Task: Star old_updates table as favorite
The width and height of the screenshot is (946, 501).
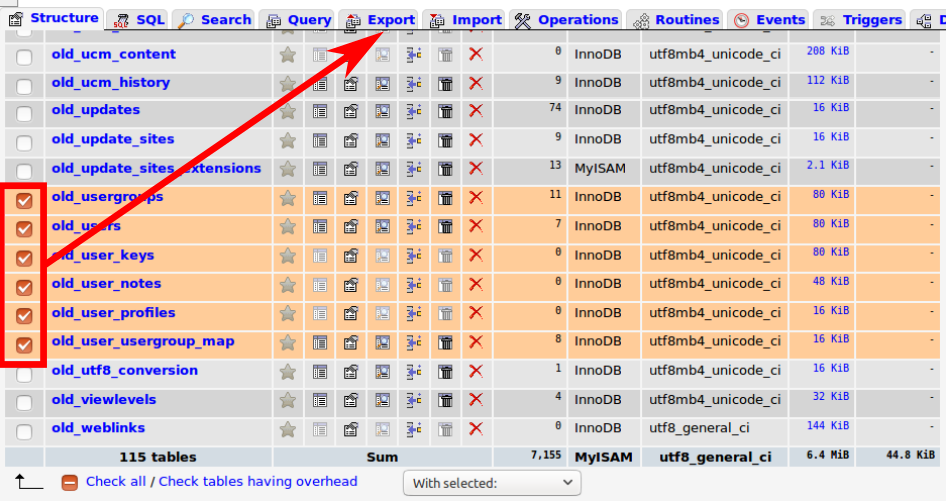Action: pos(288,111)
